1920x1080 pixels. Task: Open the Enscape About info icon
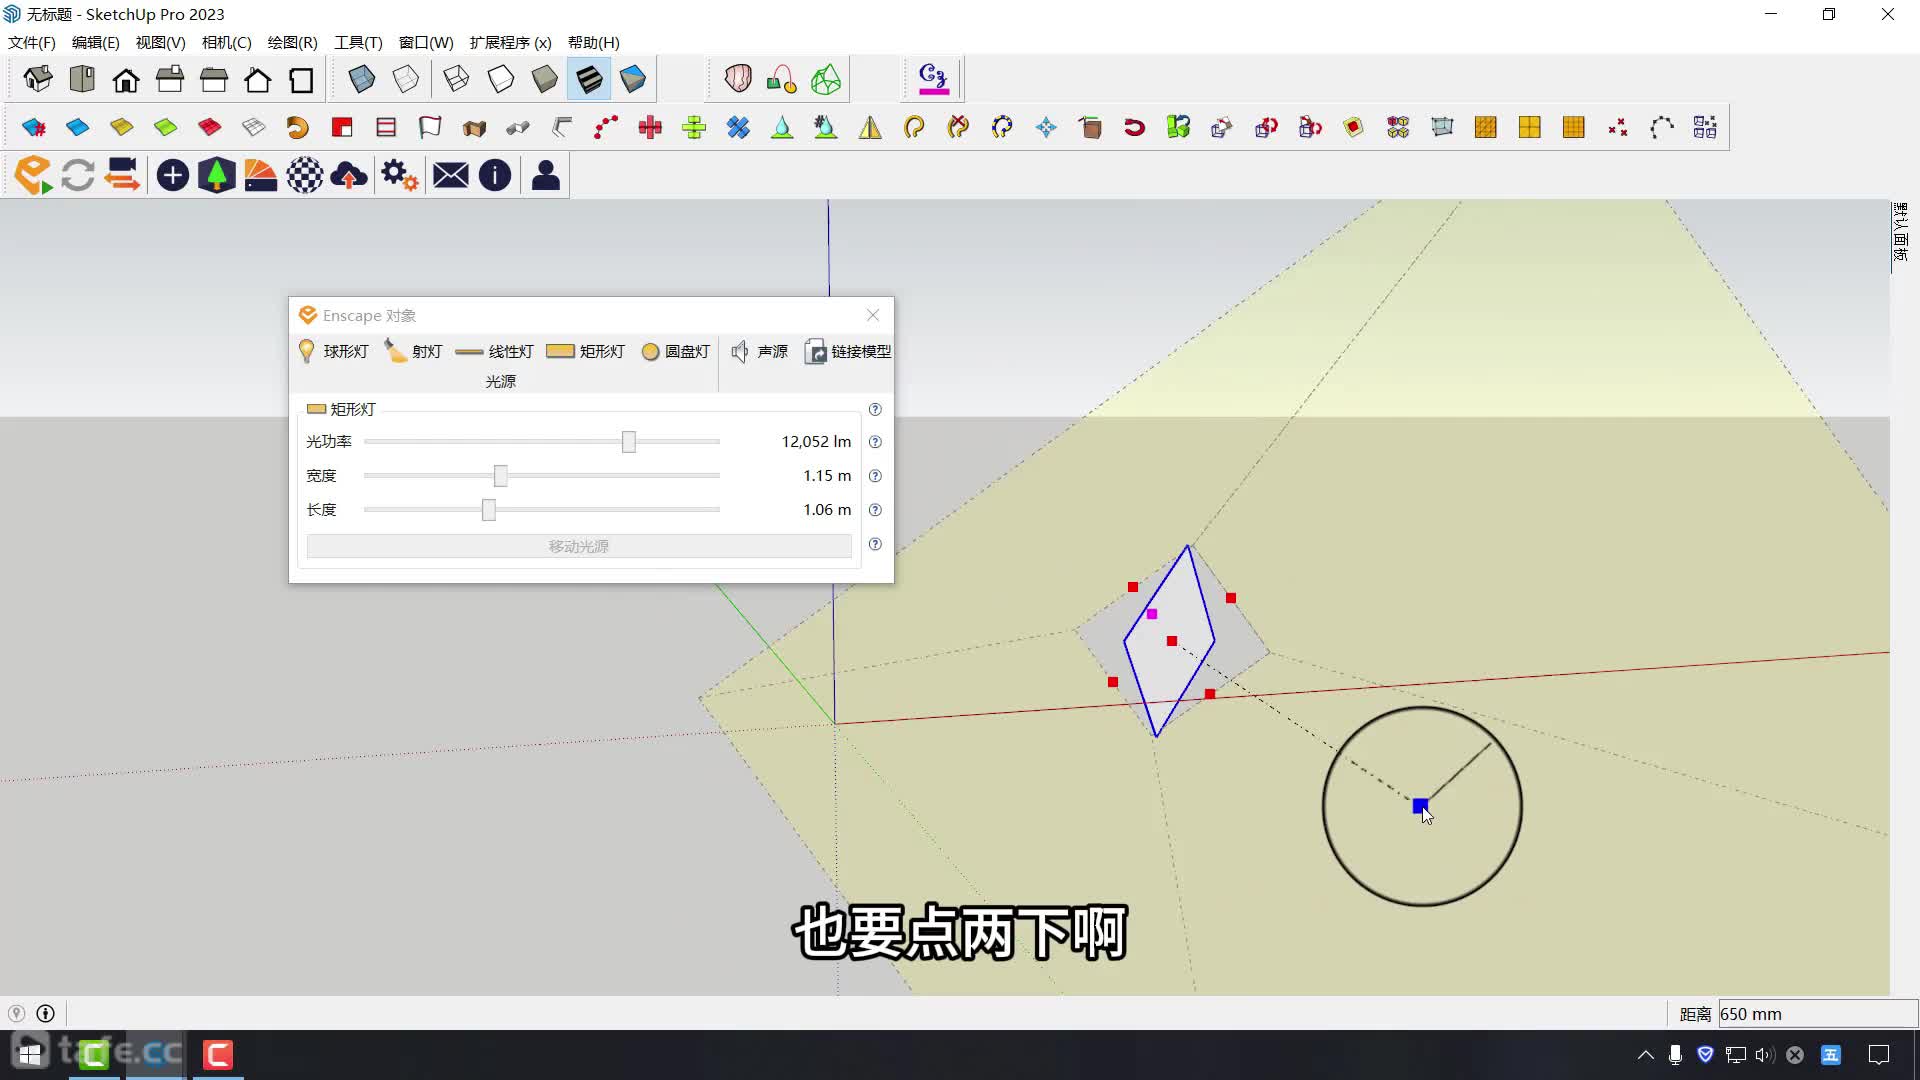click(494, 175)
